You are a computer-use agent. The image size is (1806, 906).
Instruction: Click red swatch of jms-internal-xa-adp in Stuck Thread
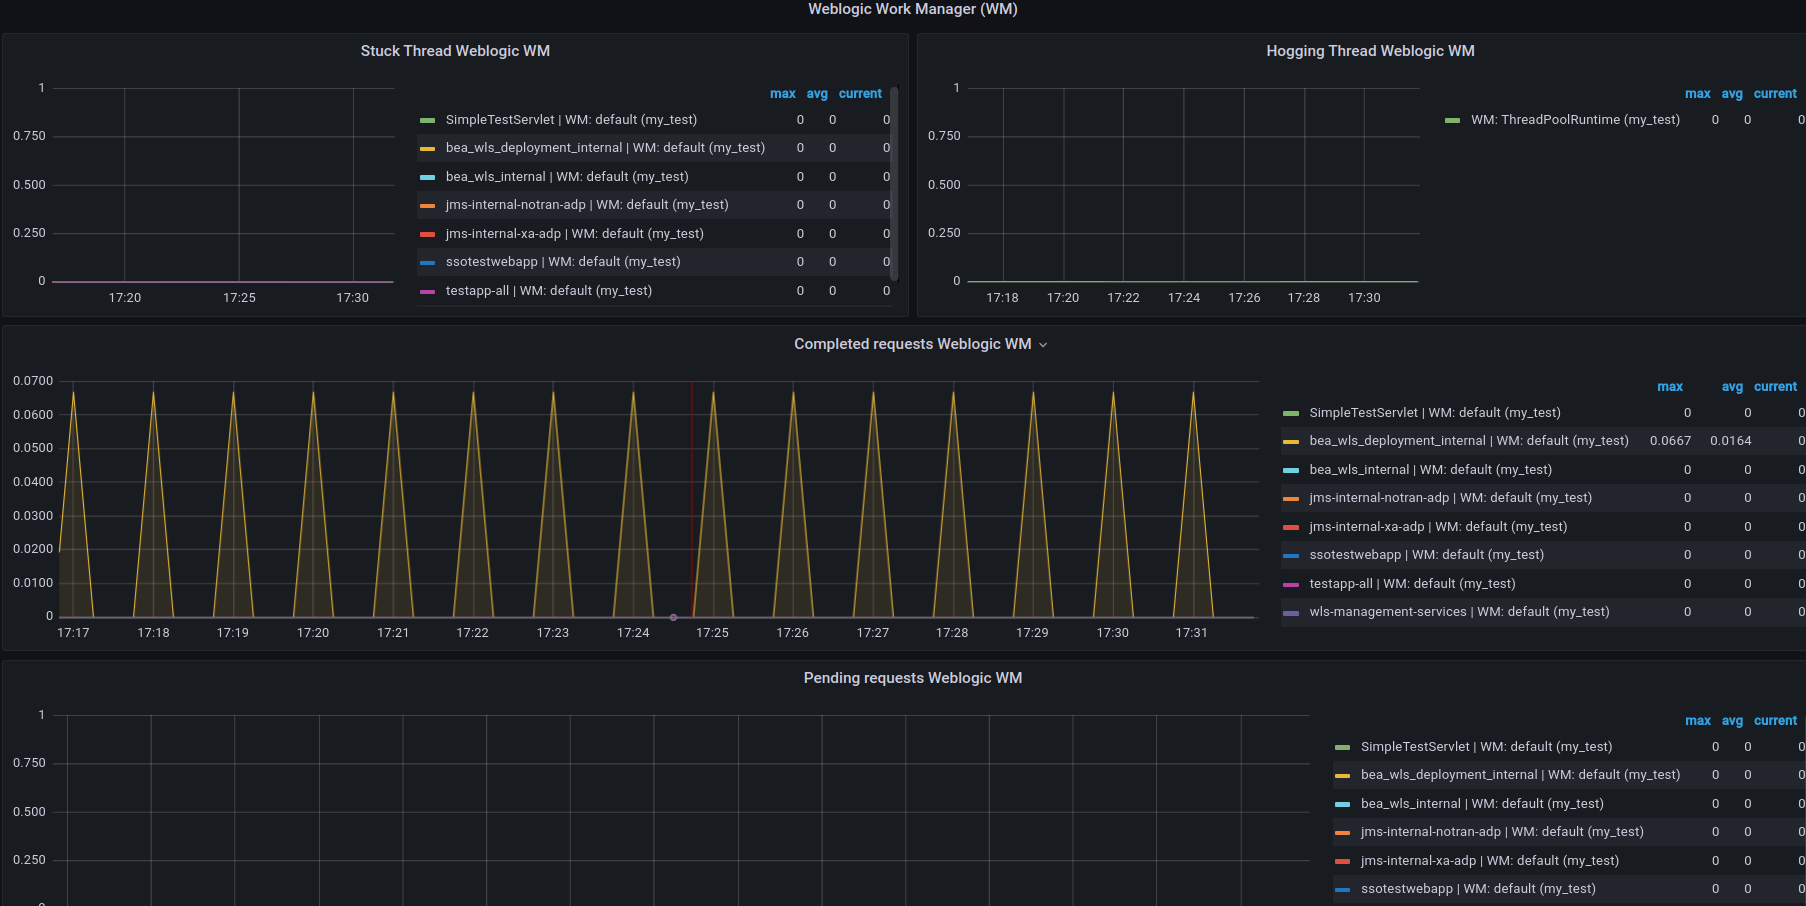pyautogui.click(x=427, y=234)
